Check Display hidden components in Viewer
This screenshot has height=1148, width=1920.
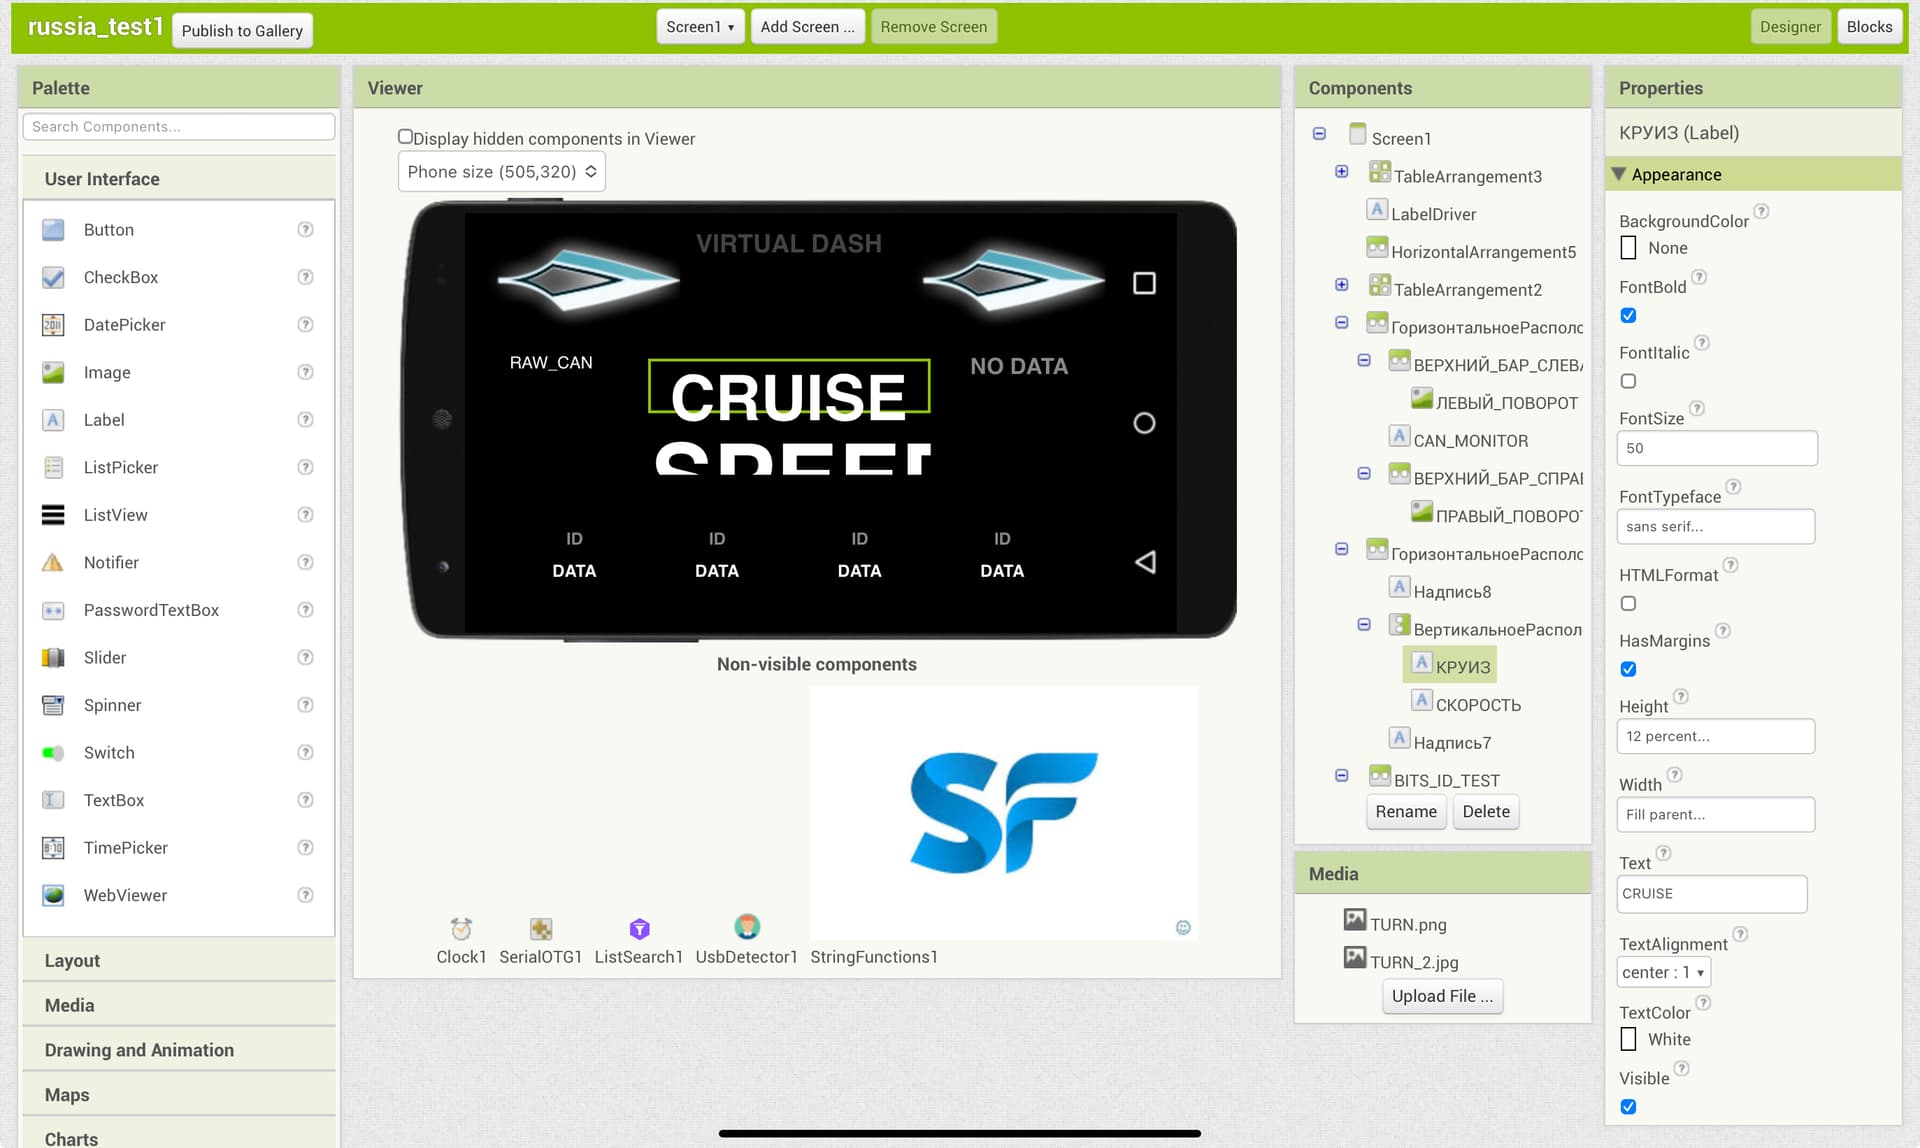(x=404, y=135)
